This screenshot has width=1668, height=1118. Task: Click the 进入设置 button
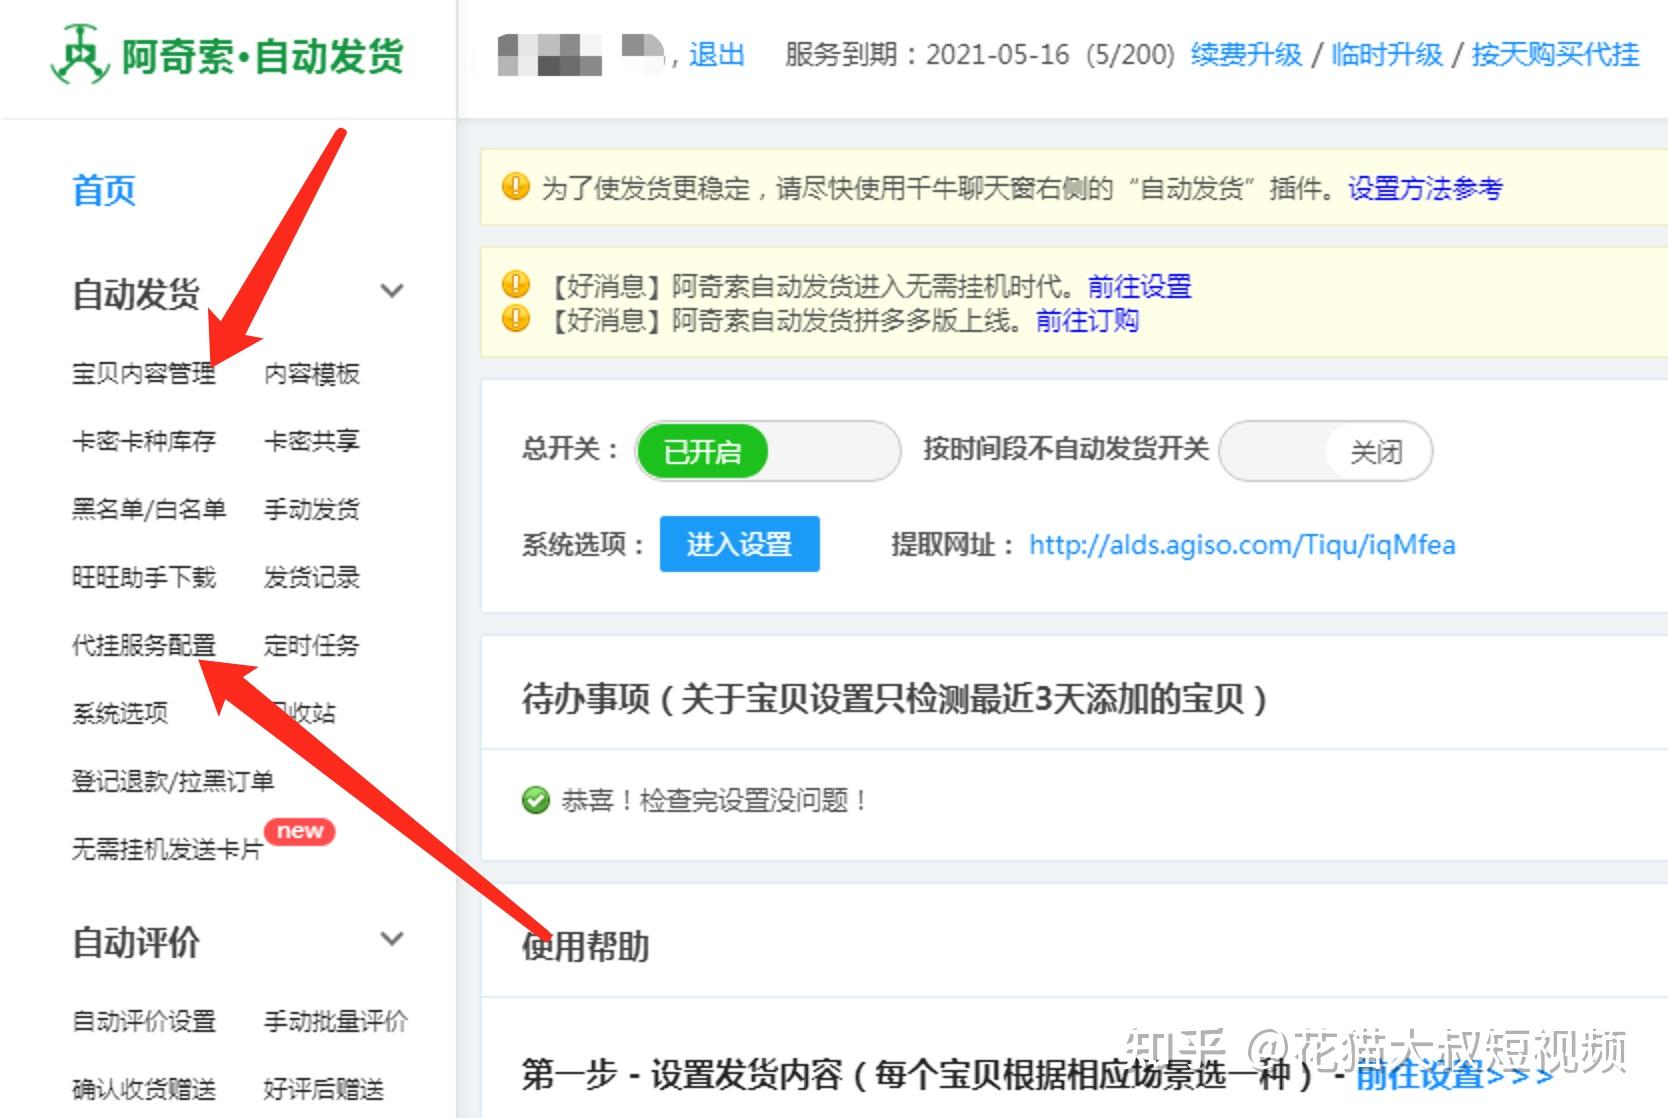(739, 544)
